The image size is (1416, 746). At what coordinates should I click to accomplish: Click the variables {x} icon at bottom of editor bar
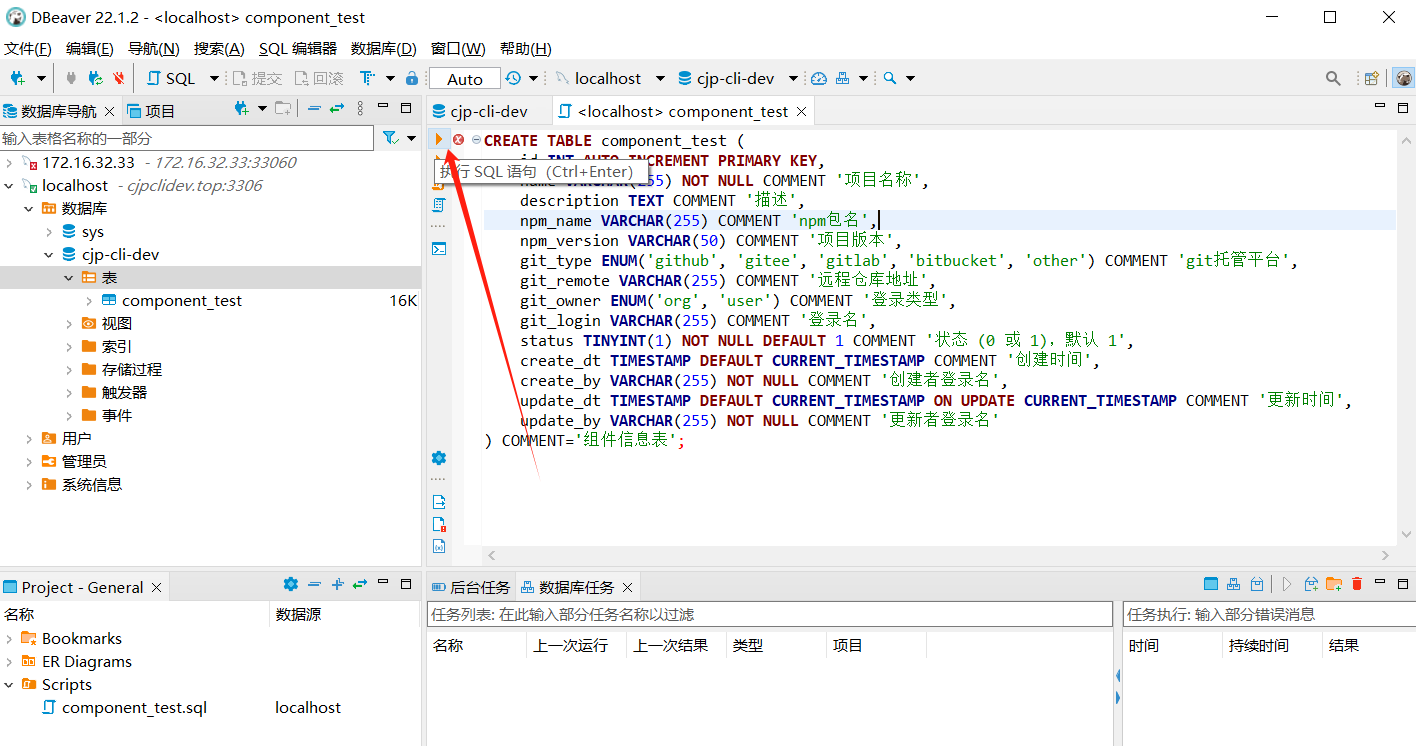439,546
